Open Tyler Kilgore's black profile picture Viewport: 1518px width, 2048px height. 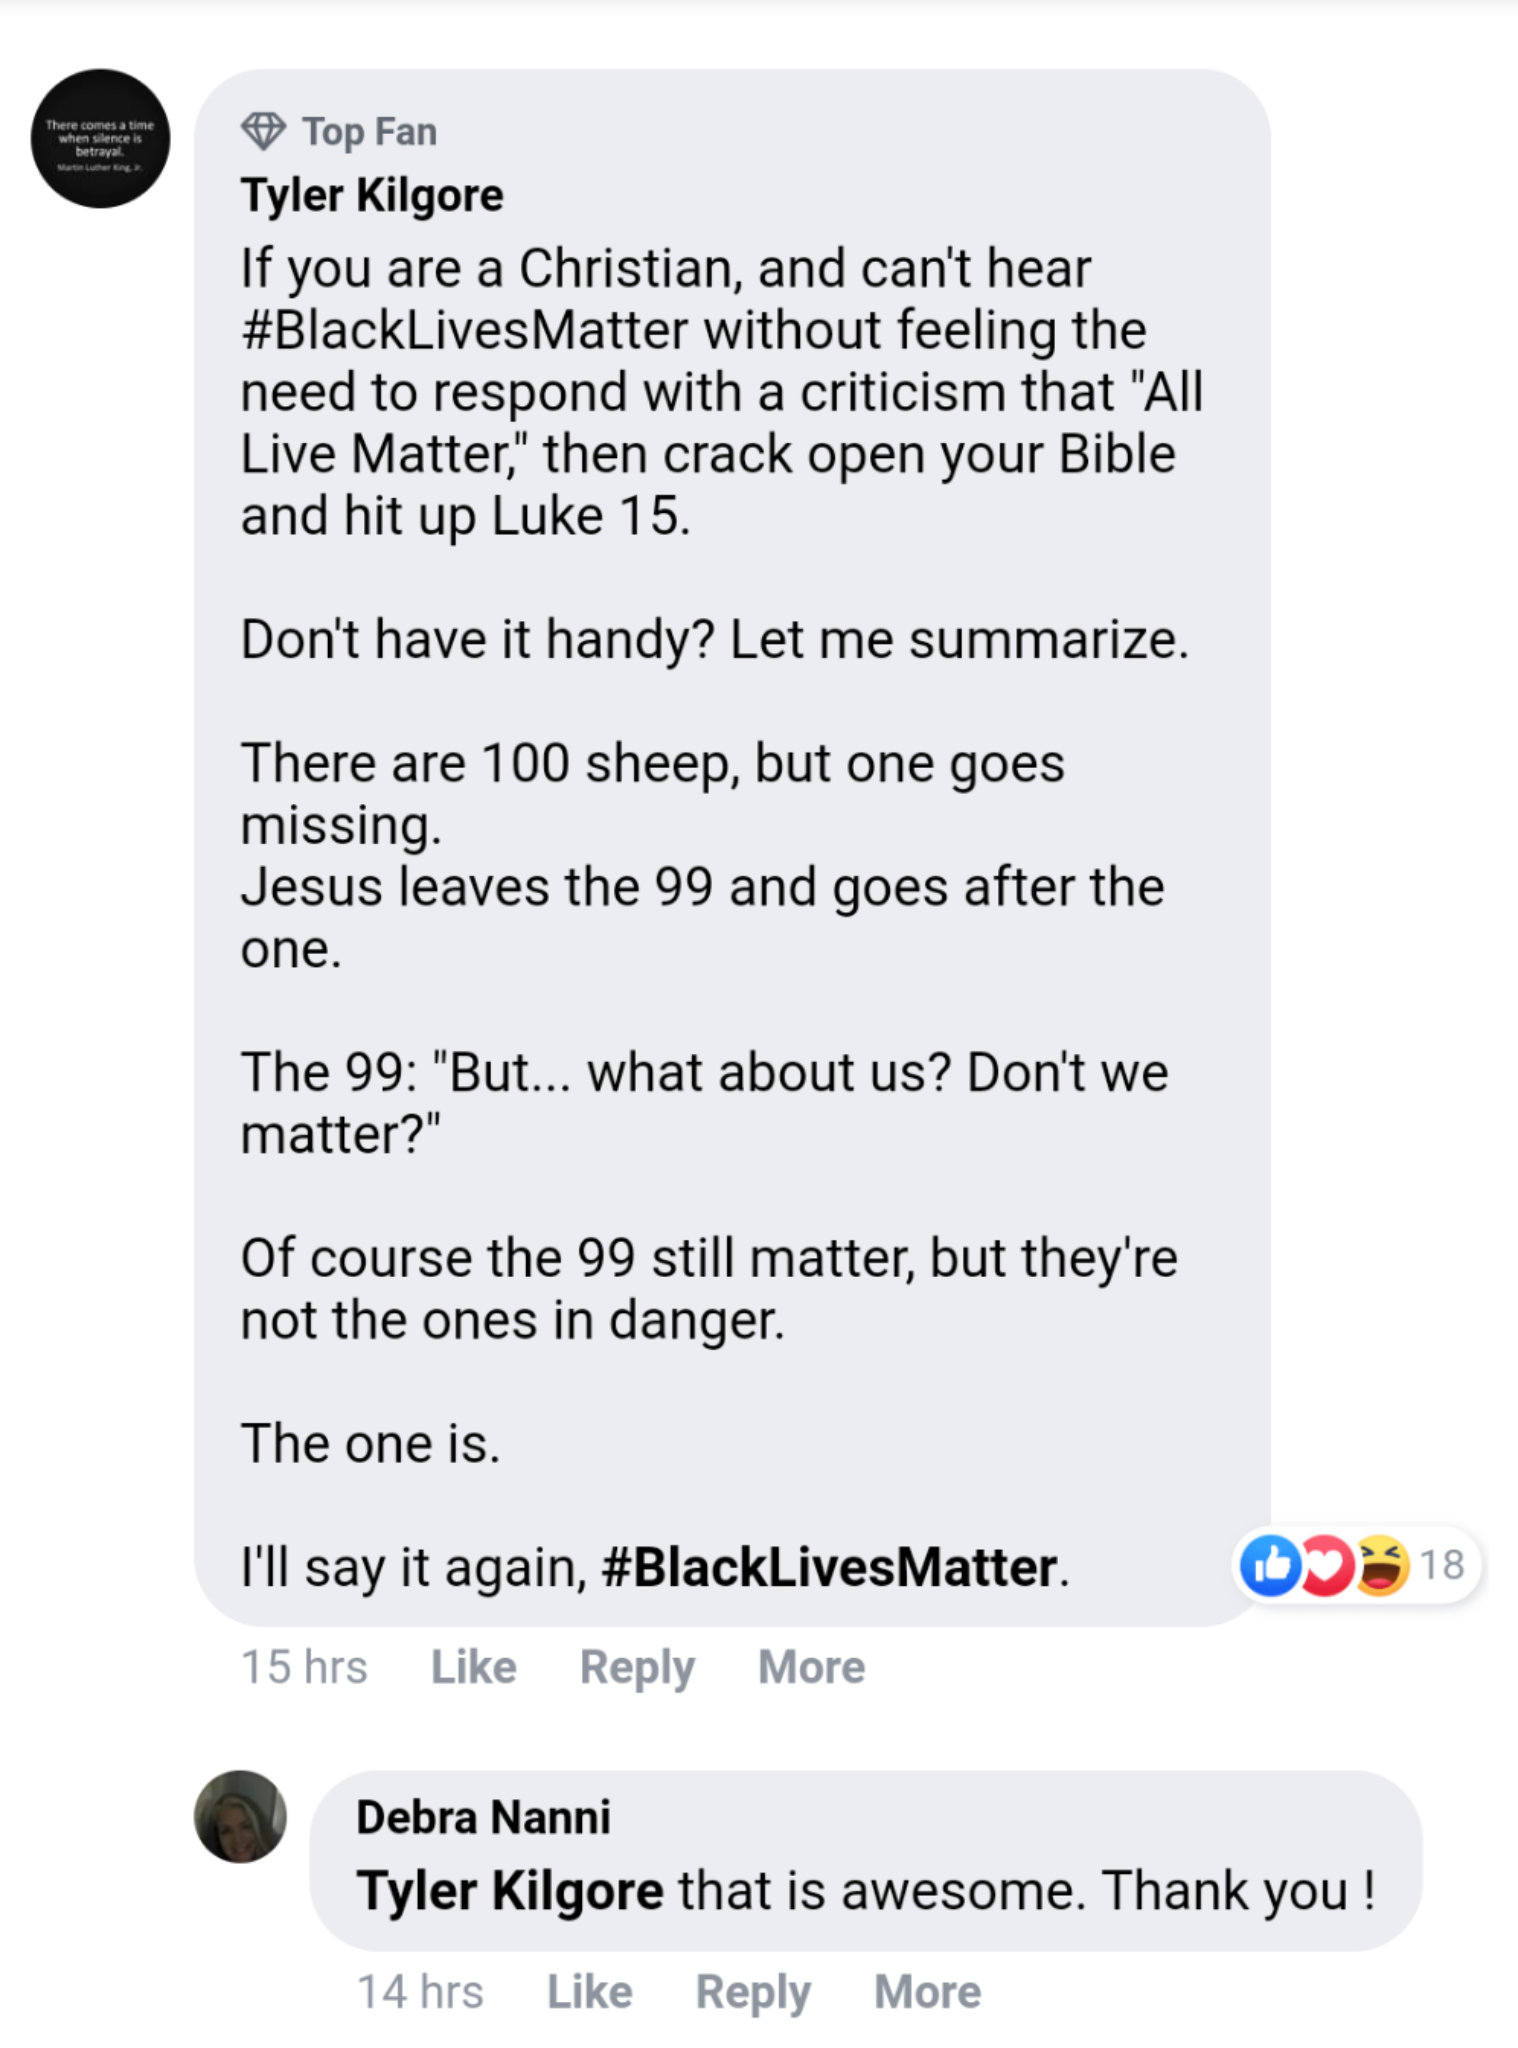pyautogui.click(x=100, y=139)
